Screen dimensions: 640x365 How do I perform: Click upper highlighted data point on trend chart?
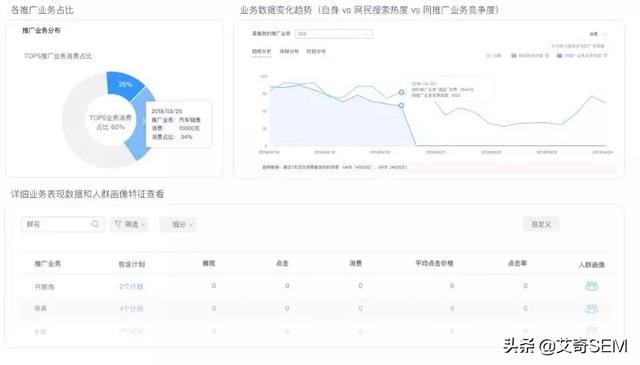401,92
